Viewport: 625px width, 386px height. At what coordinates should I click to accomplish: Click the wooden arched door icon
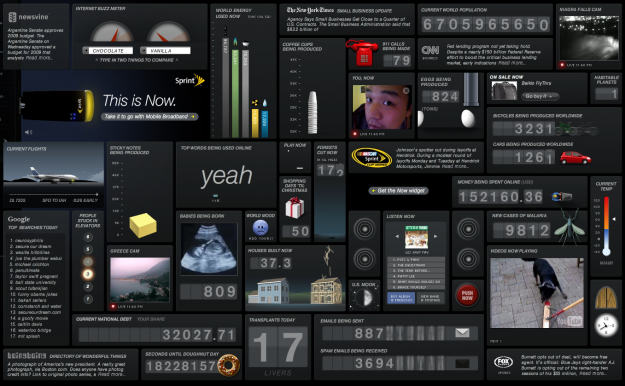(x=606, y=297)
